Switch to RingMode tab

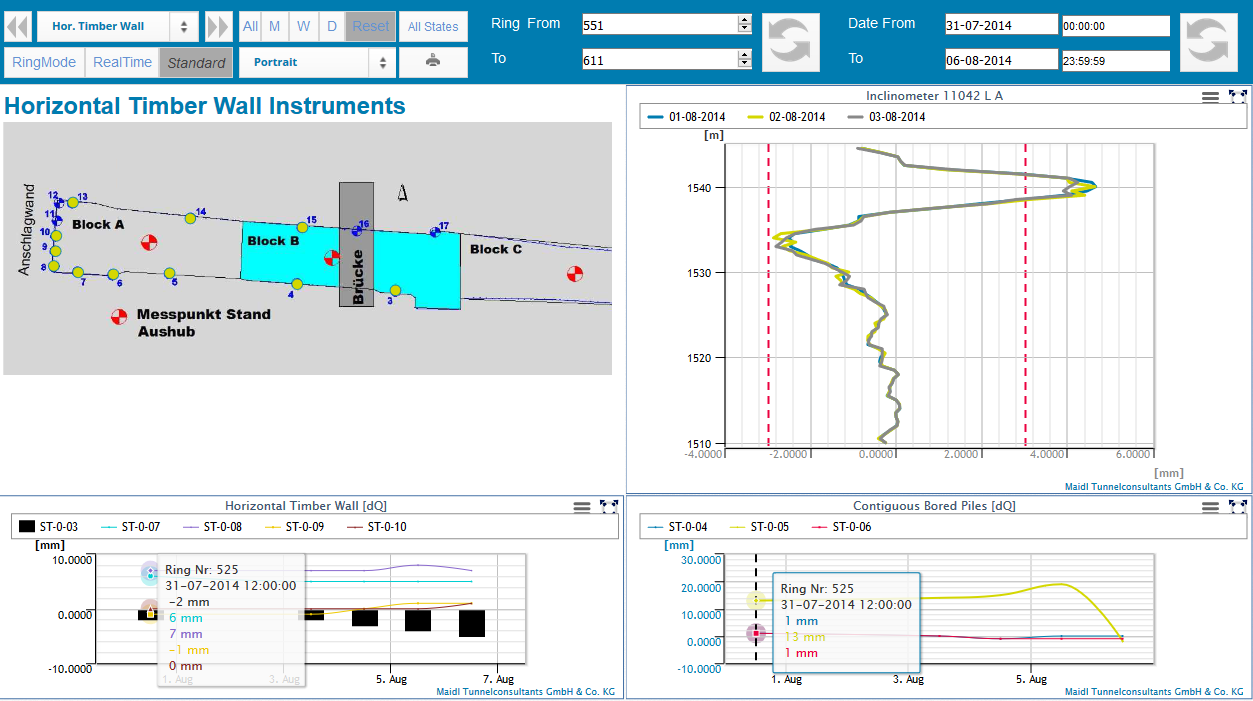[44, 62]
